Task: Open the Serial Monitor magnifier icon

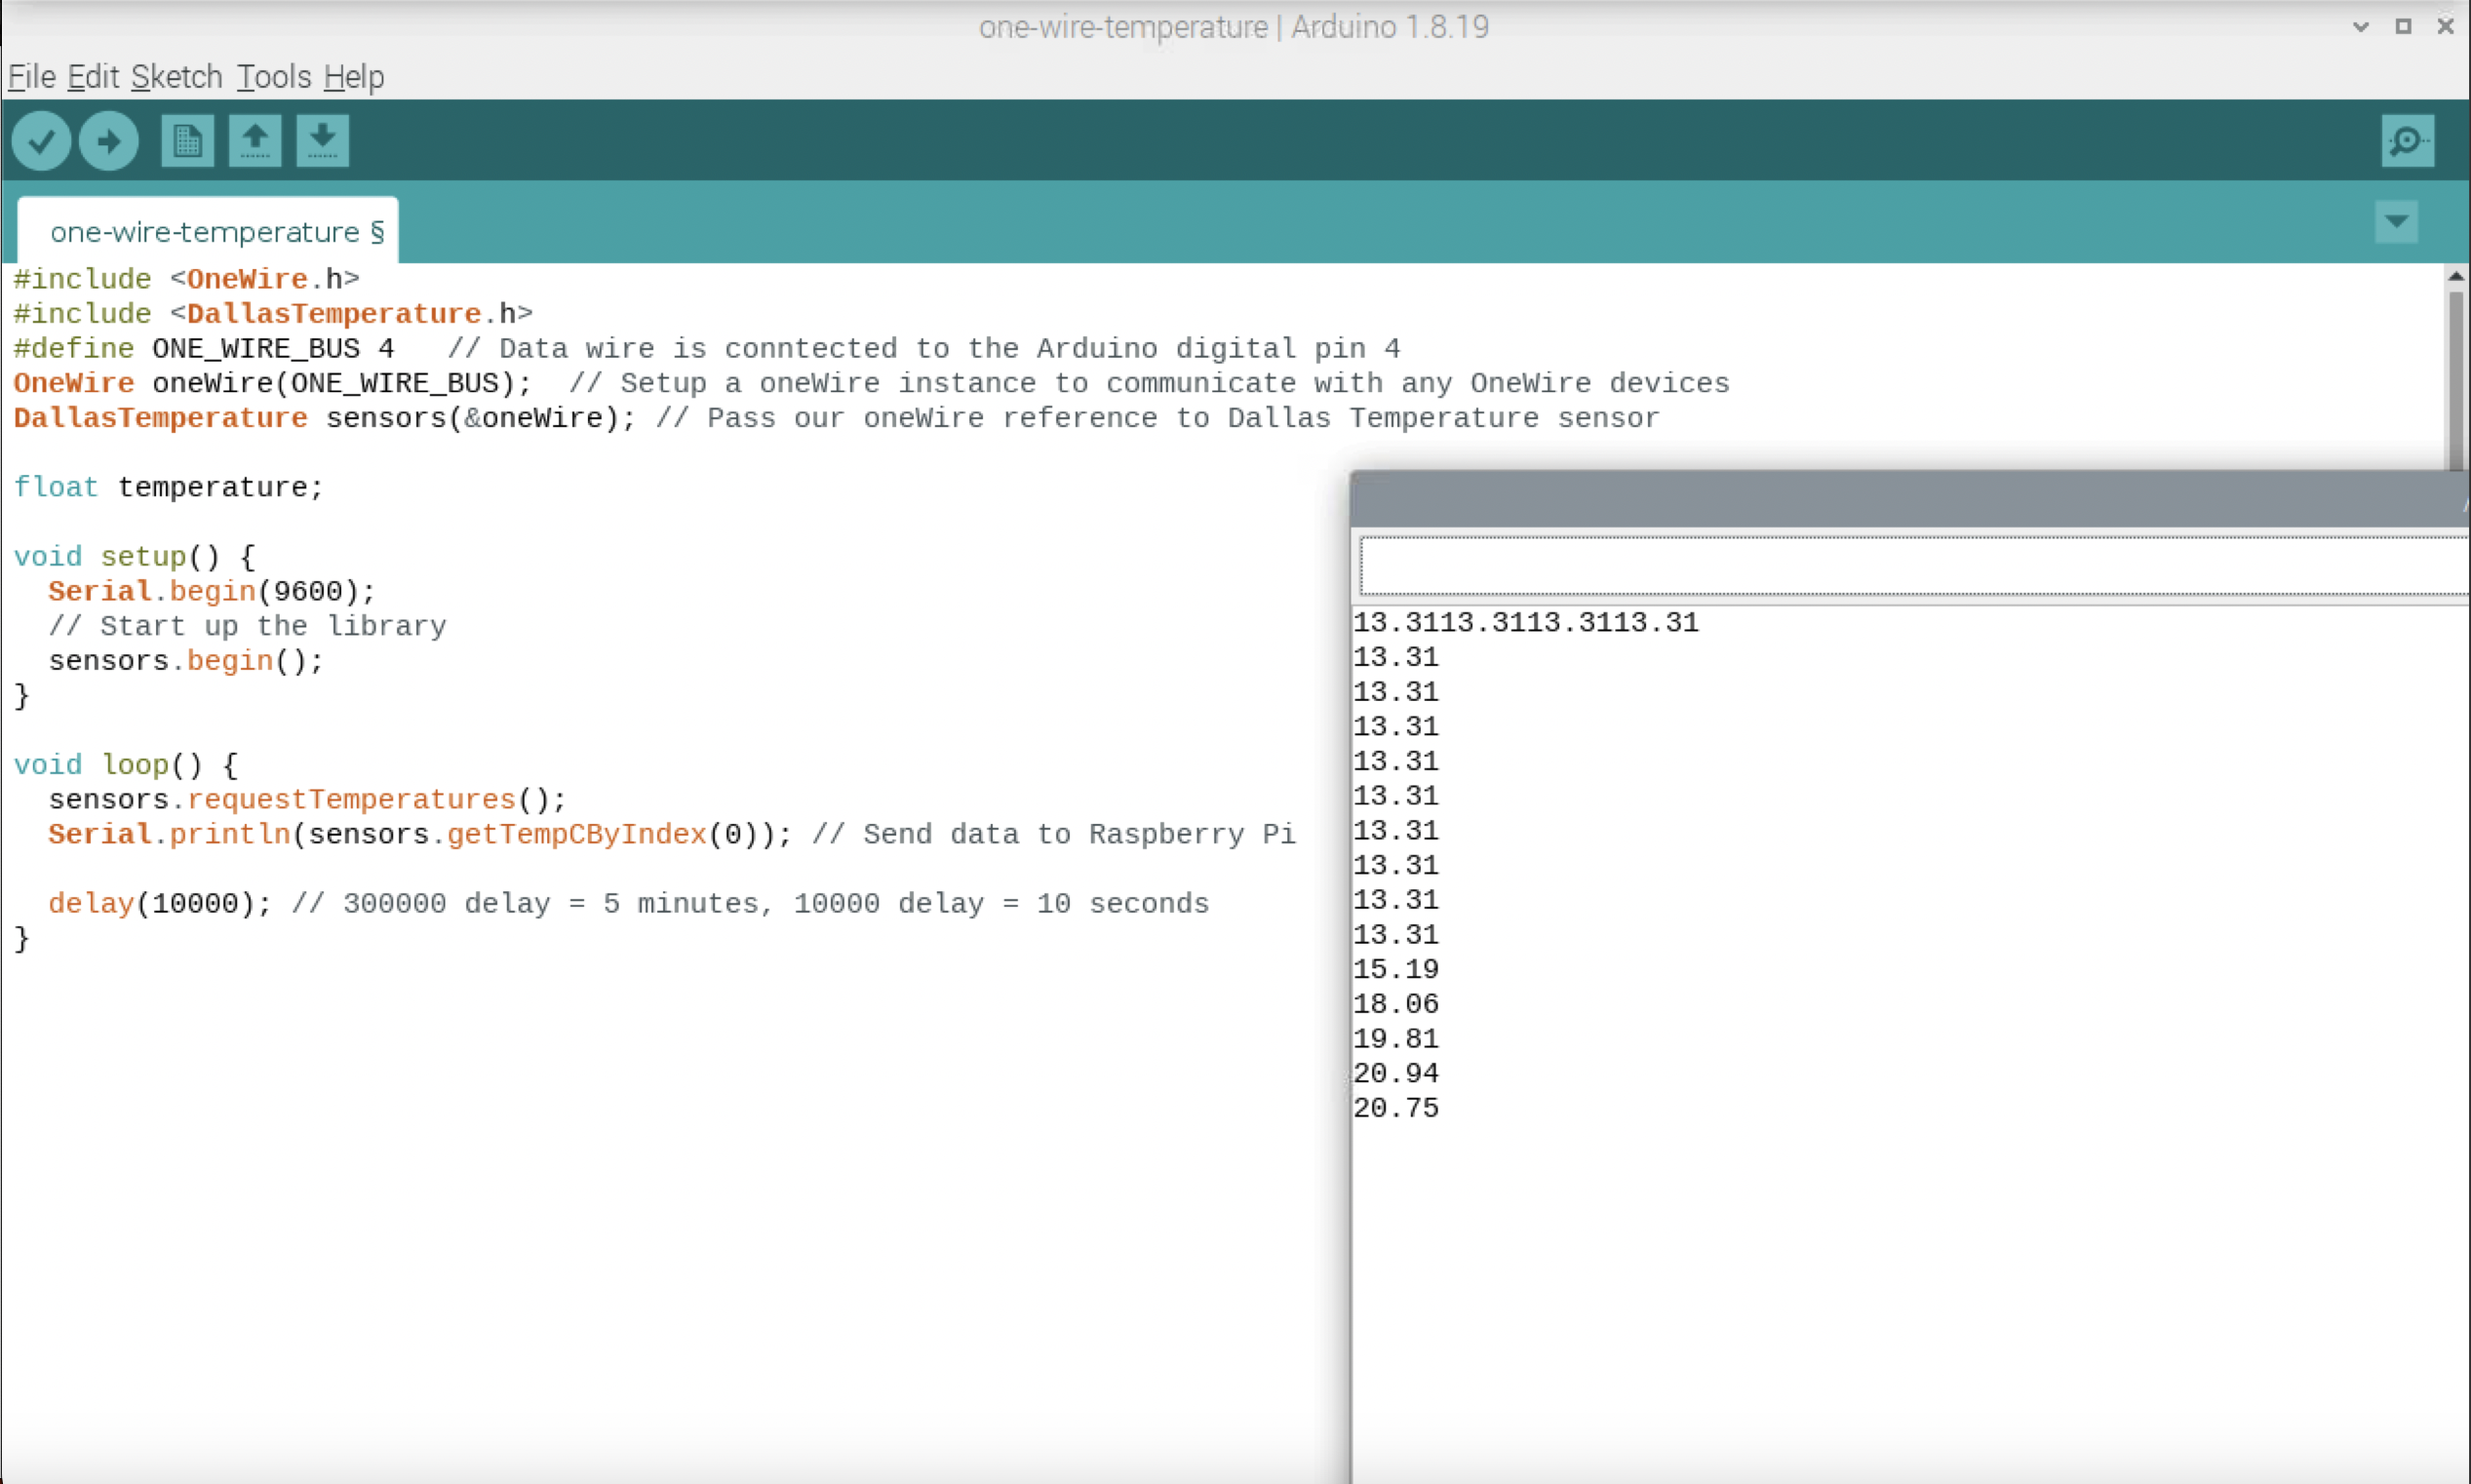Action: coord(2407,141)
